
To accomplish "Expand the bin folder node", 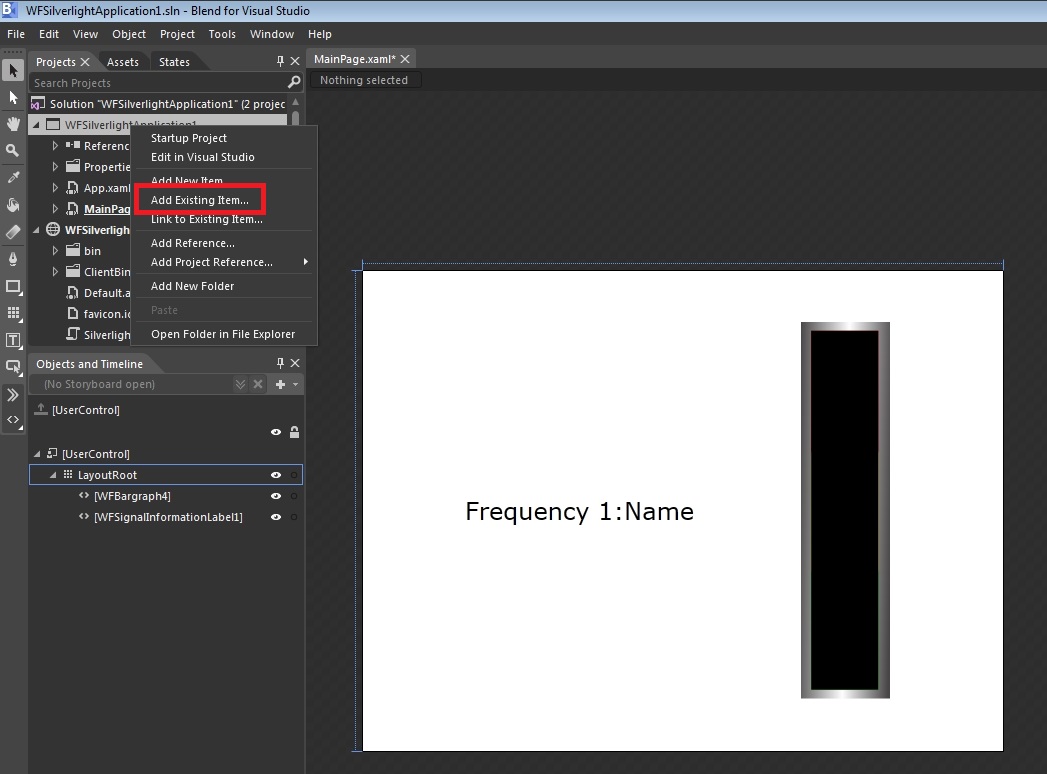I will click(x=56, y=251).
